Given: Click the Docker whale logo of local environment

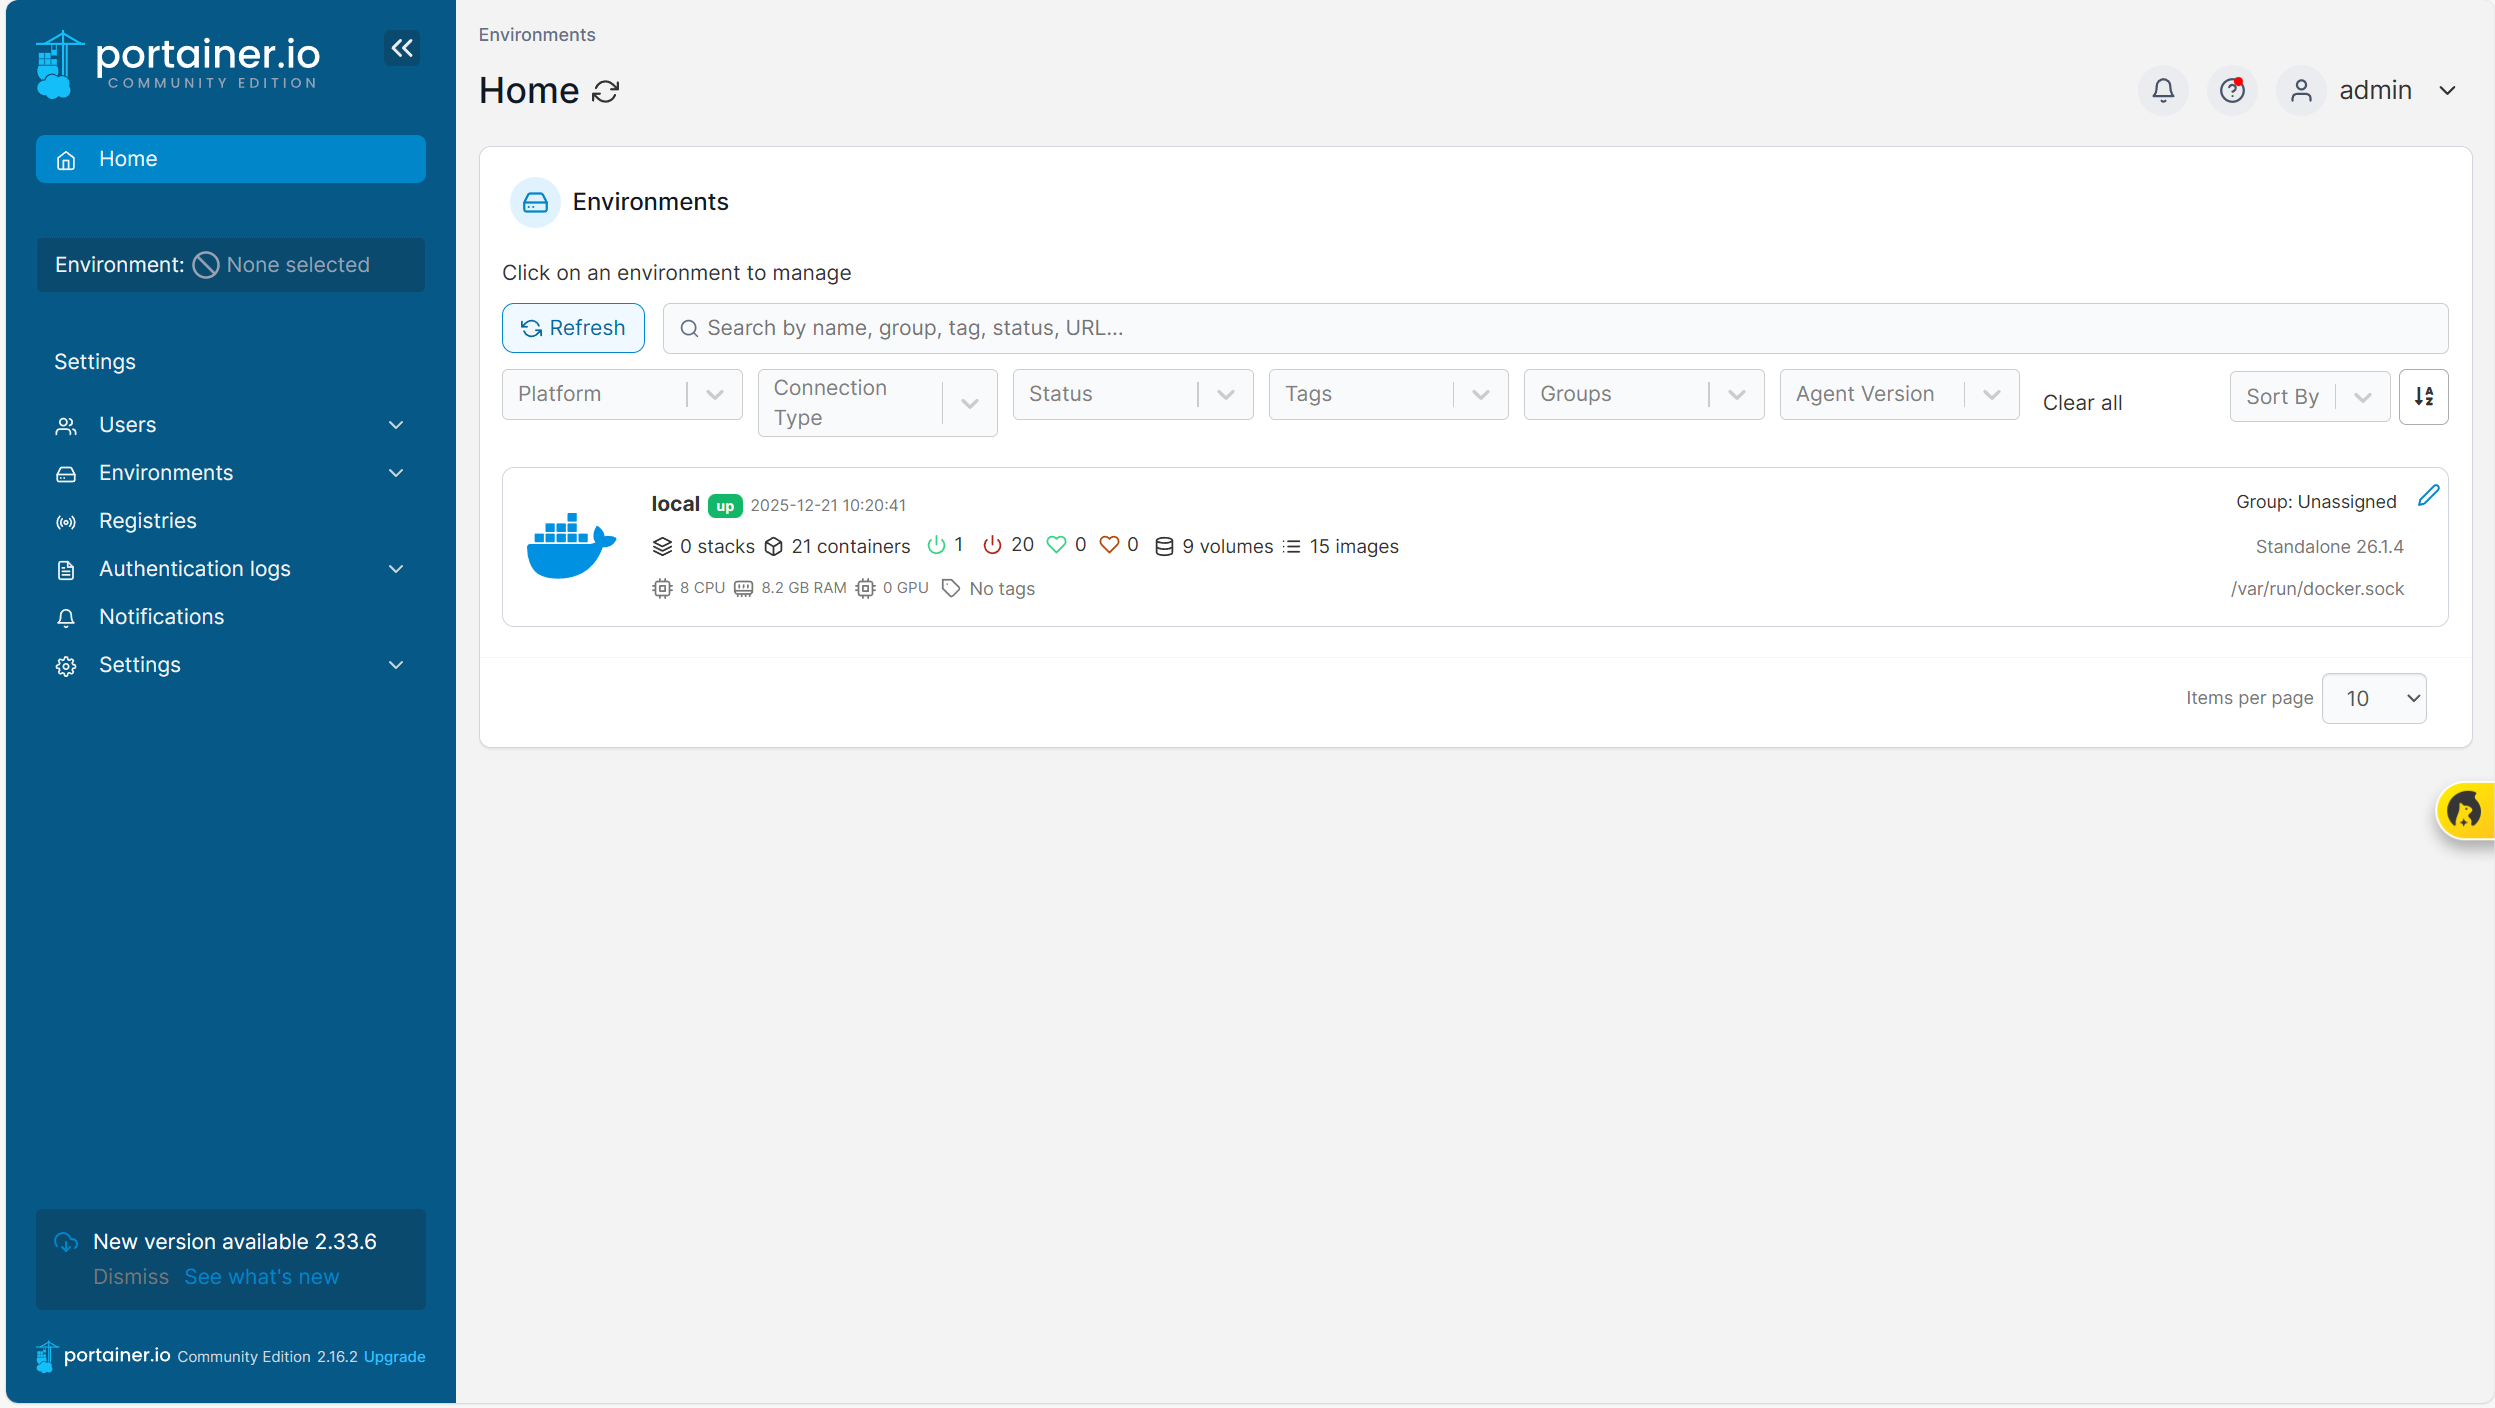Looking at the screenshot, I should [x=570, y=546].
